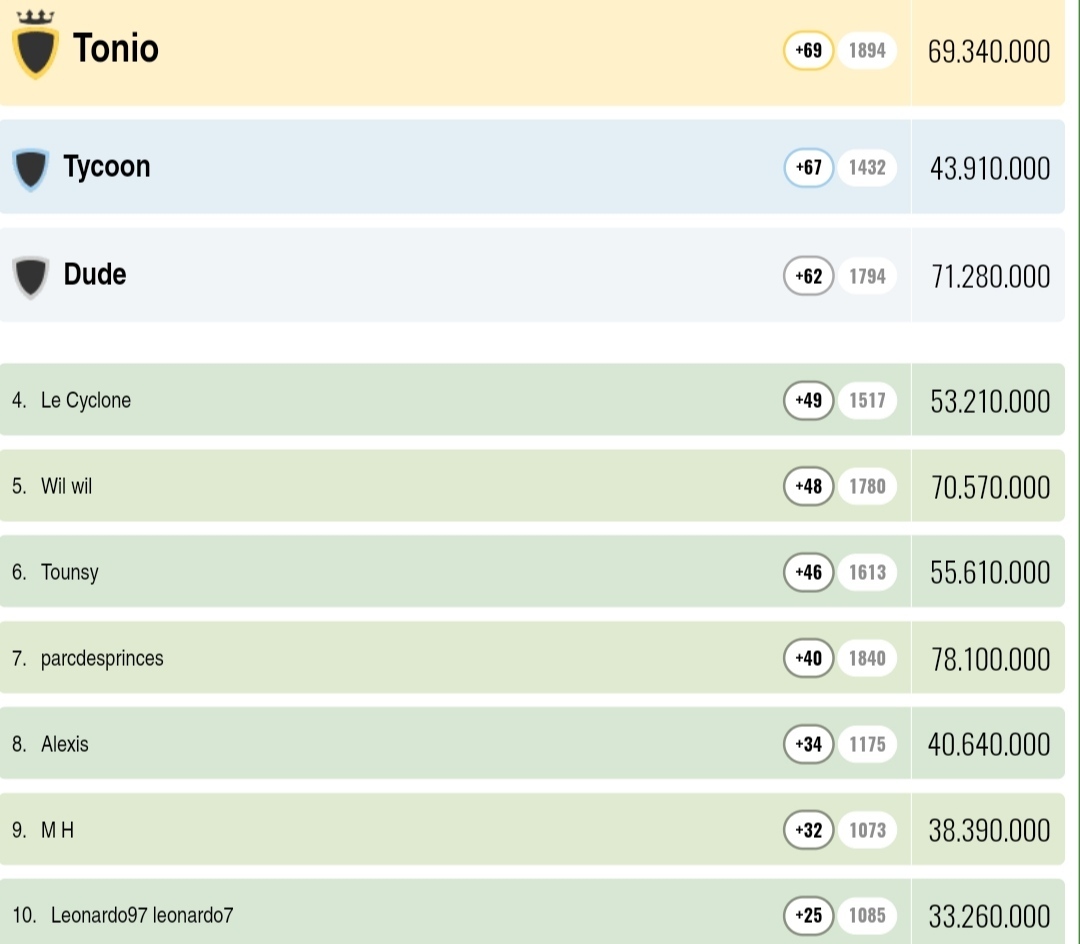Open Tonio's manager profile name
This screenshot has width=1080, height=944.
coord(116,48)
